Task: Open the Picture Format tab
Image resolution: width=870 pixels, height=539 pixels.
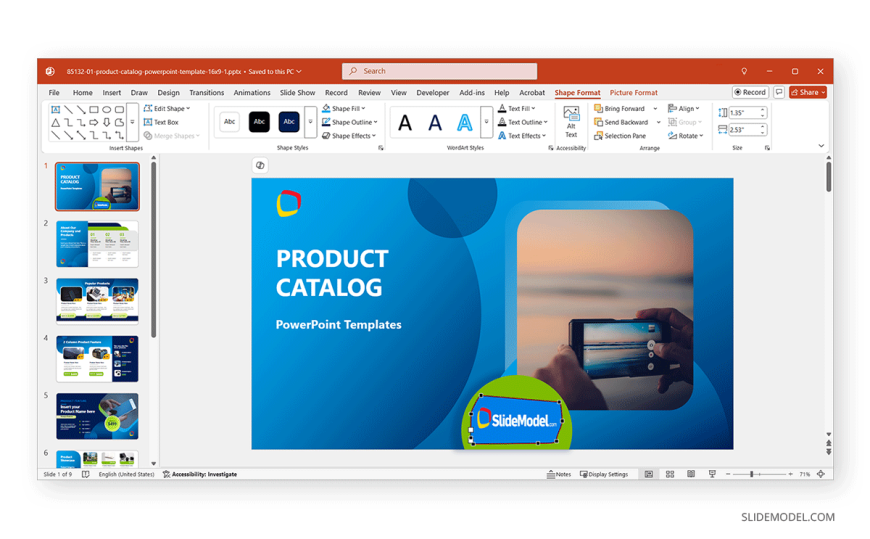Action: point(634,93)
